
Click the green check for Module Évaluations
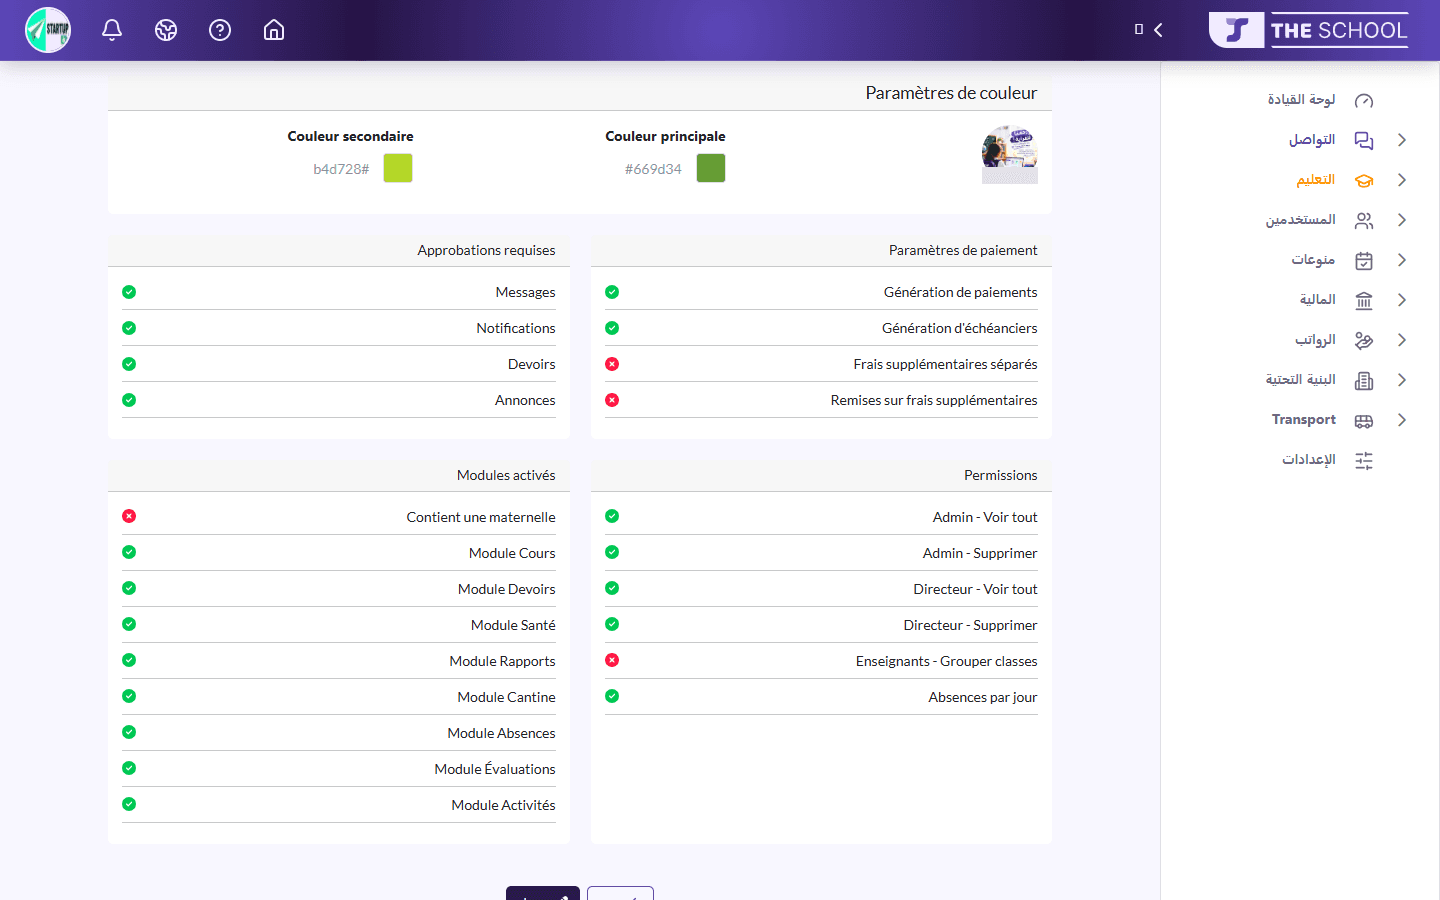point(129,768)
